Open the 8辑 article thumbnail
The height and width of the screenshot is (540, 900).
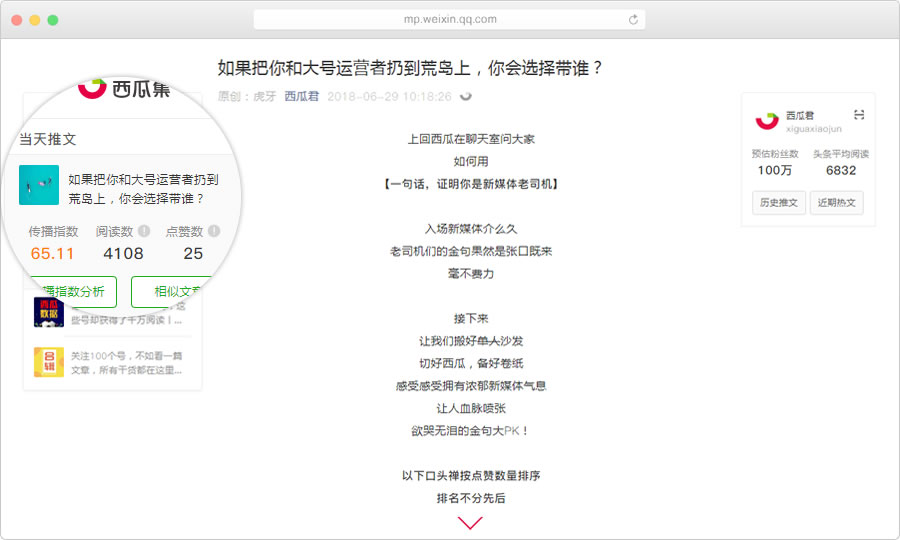49,362
